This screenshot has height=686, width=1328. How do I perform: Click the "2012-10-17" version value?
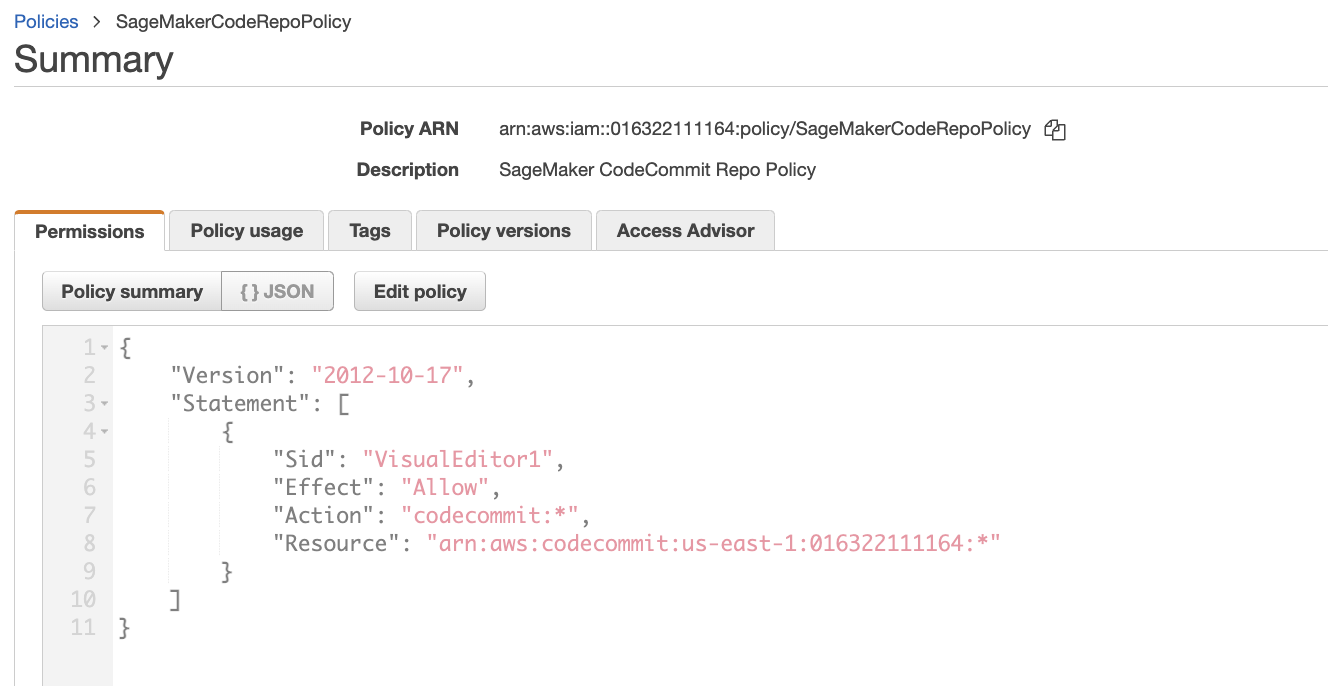(x=387, y=375)
